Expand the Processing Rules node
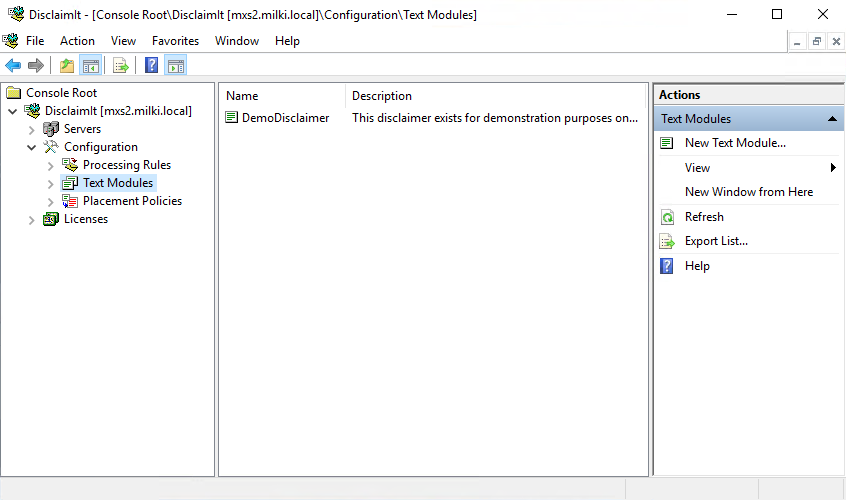 (x=50, y=166)
